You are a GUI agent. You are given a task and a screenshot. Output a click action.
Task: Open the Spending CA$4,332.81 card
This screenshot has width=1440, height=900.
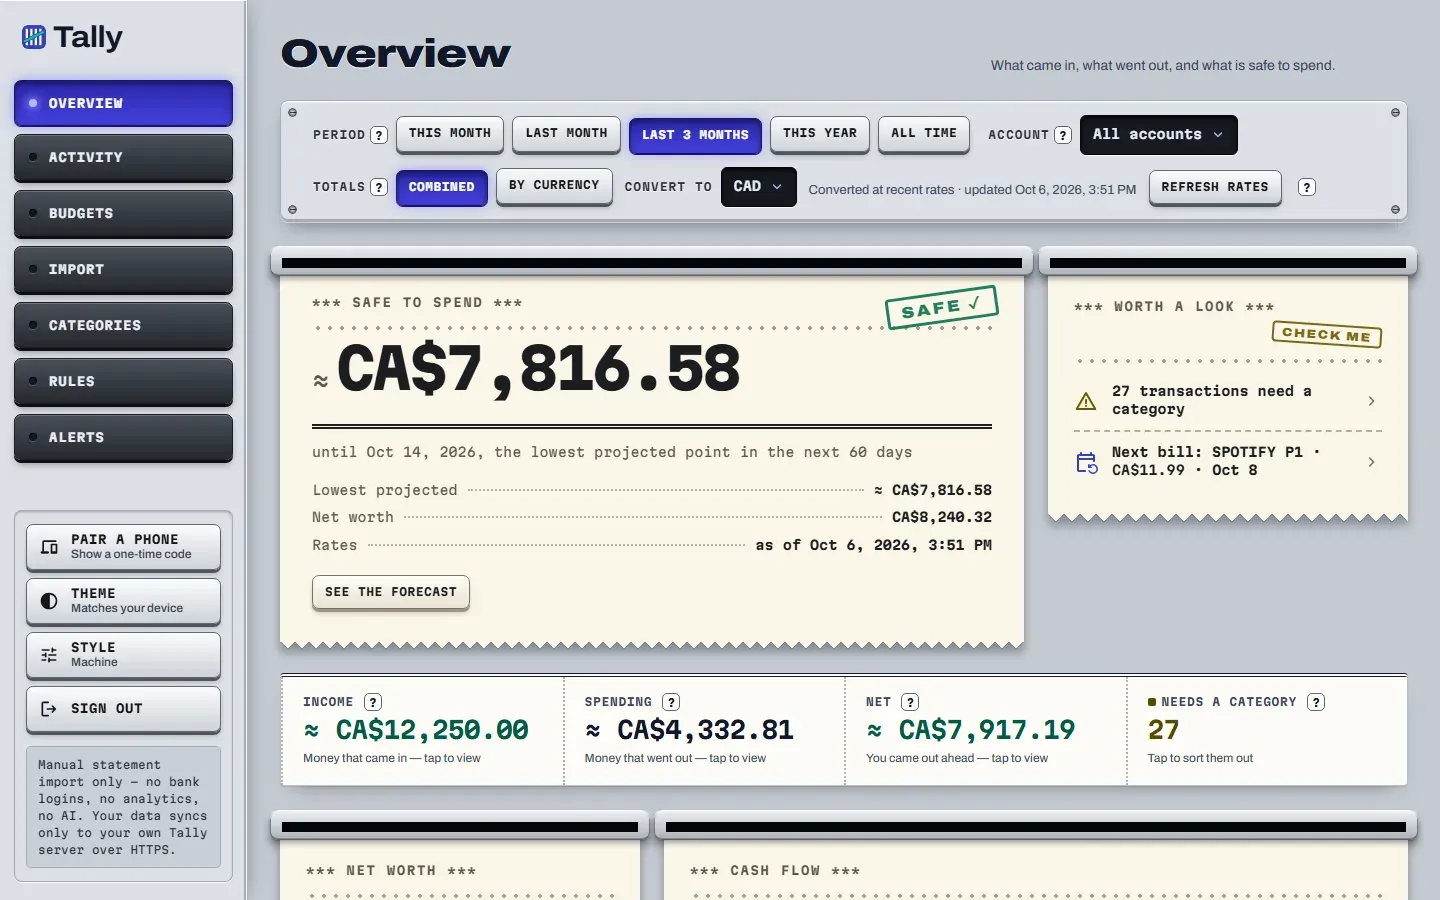coord(704,730)
